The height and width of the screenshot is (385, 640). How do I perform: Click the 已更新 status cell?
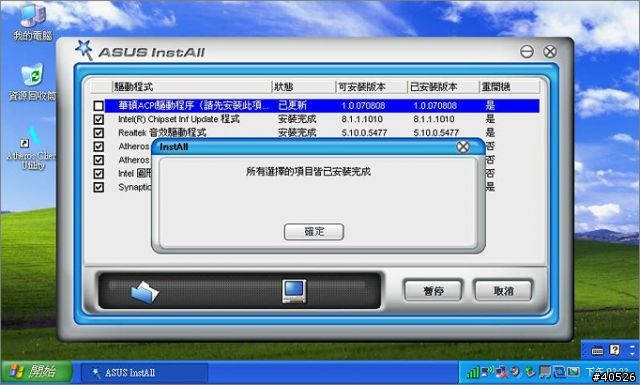click(x=292, y=105)
